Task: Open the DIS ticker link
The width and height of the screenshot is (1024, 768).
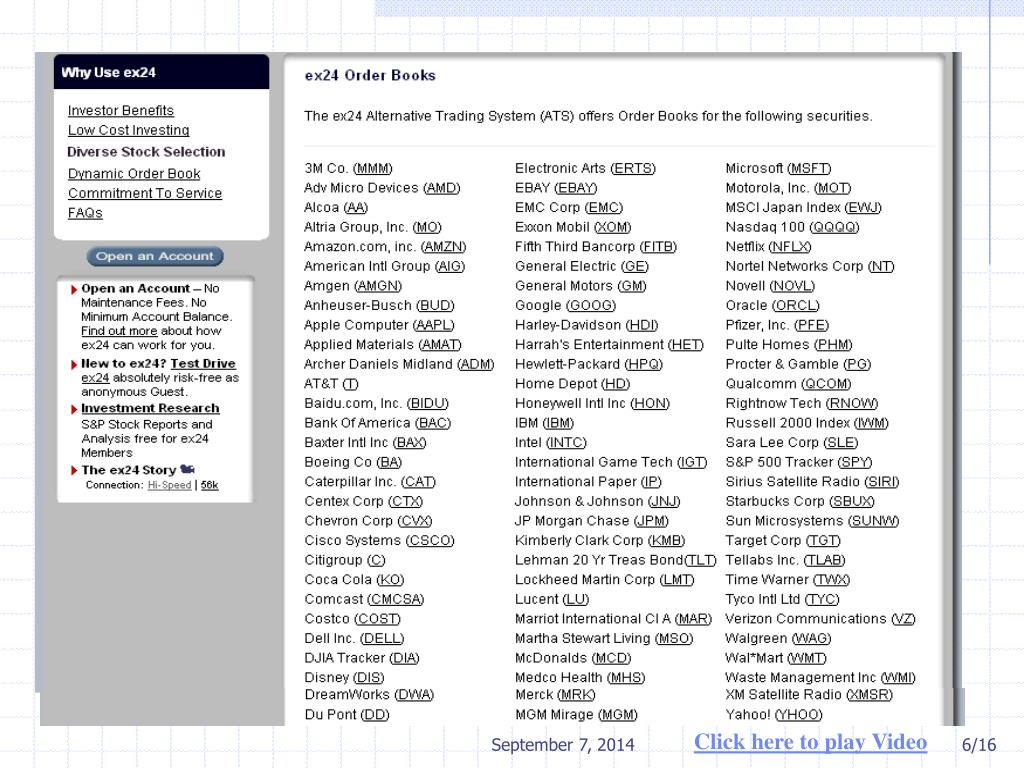Action: click(369, 678)
